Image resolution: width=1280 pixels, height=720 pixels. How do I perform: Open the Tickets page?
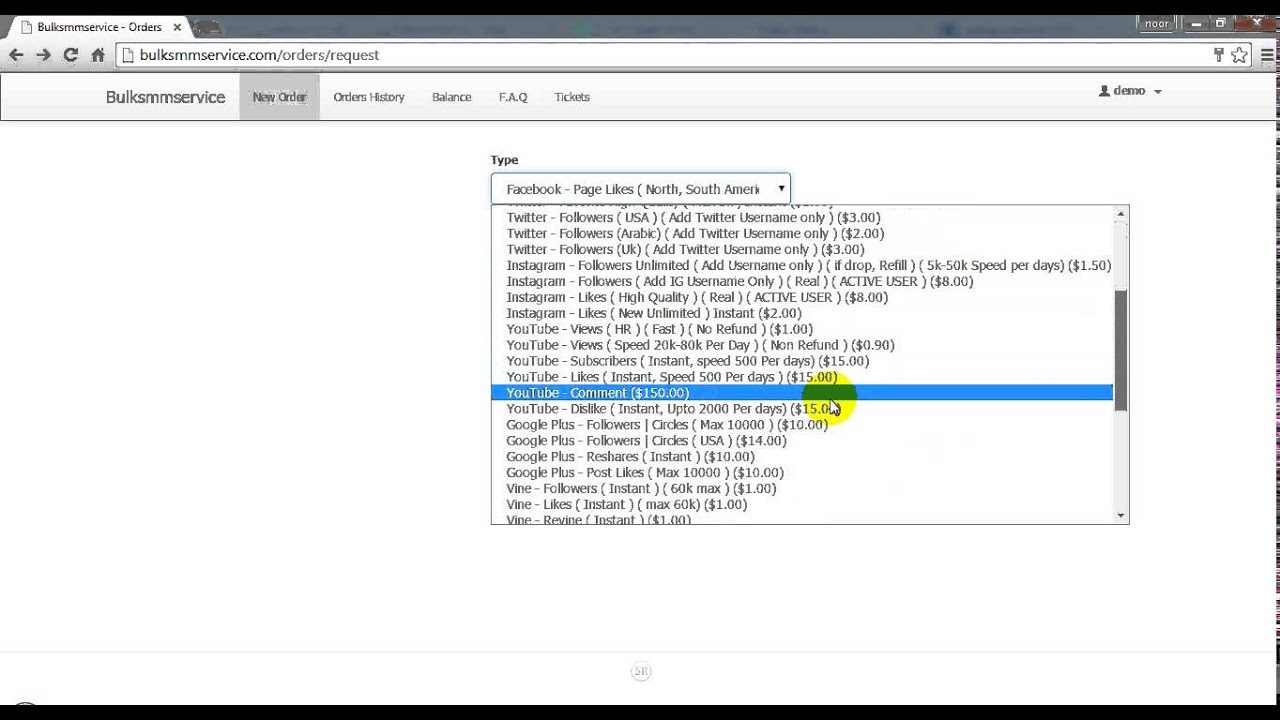[x=572, y=97]
